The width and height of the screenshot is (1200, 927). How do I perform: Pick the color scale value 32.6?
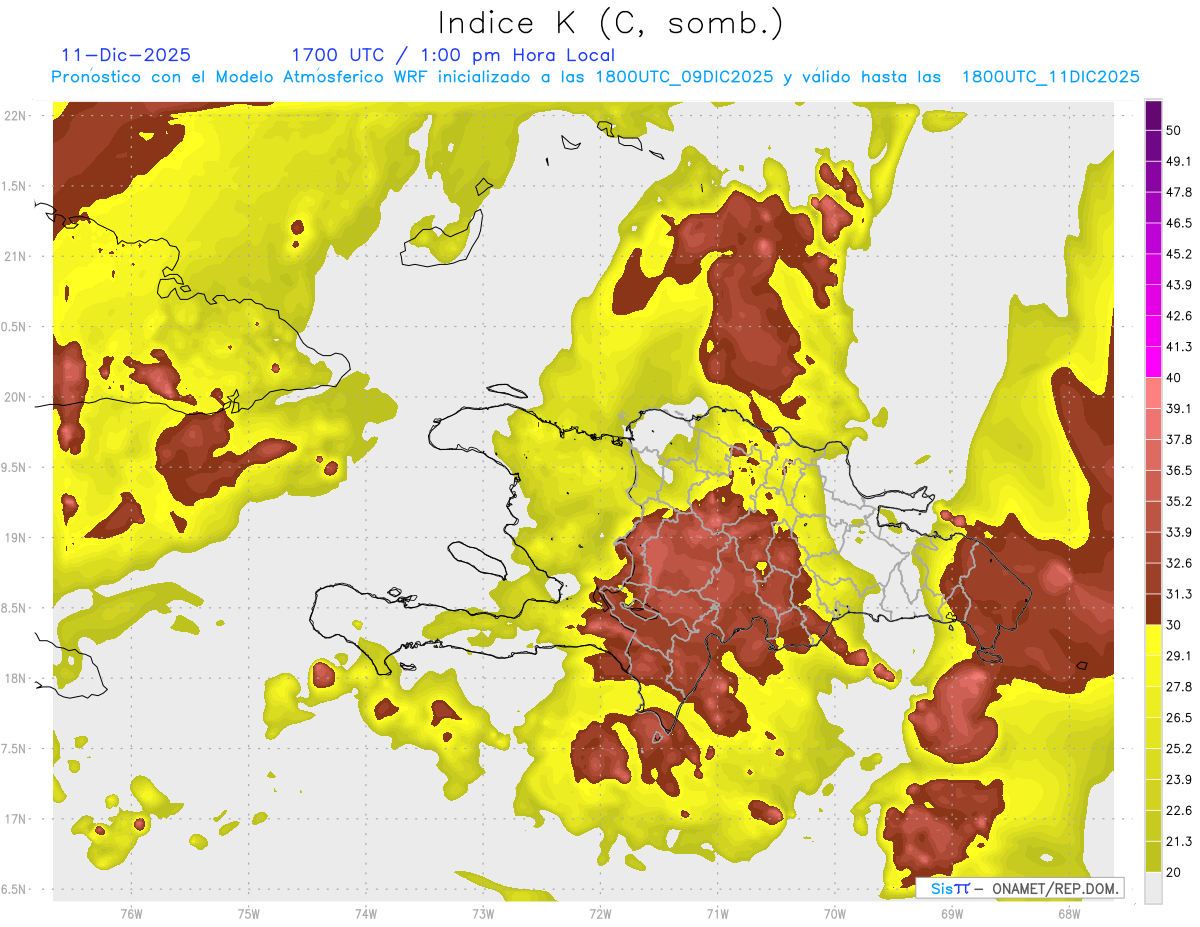tap(1179, 563)
